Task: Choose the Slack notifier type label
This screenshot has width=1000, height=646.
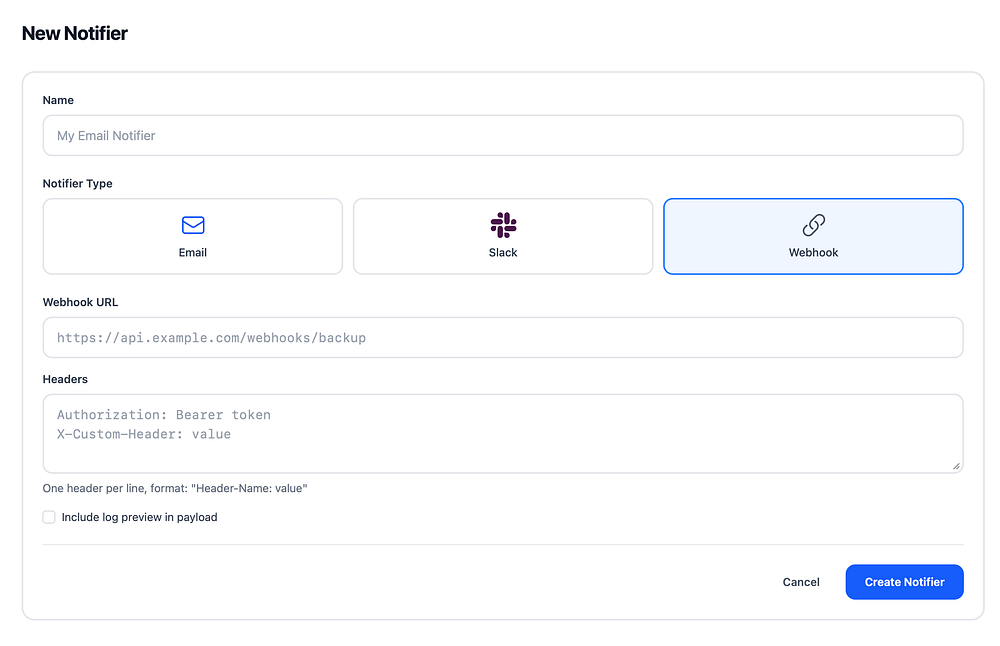Action: point(503,253)
